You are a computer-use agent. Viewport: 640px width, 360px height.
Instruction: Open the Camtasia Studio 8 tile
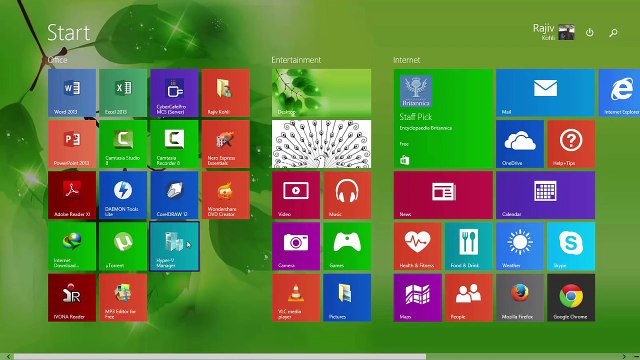point(123,144)
